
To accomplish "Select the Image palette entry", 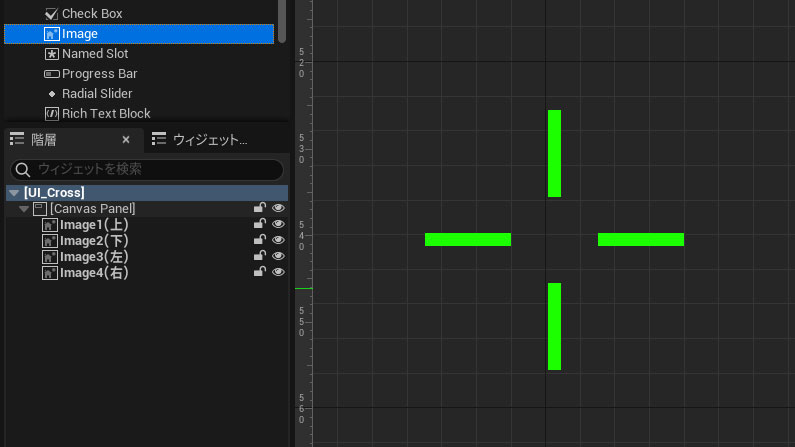I will [139, 34].
